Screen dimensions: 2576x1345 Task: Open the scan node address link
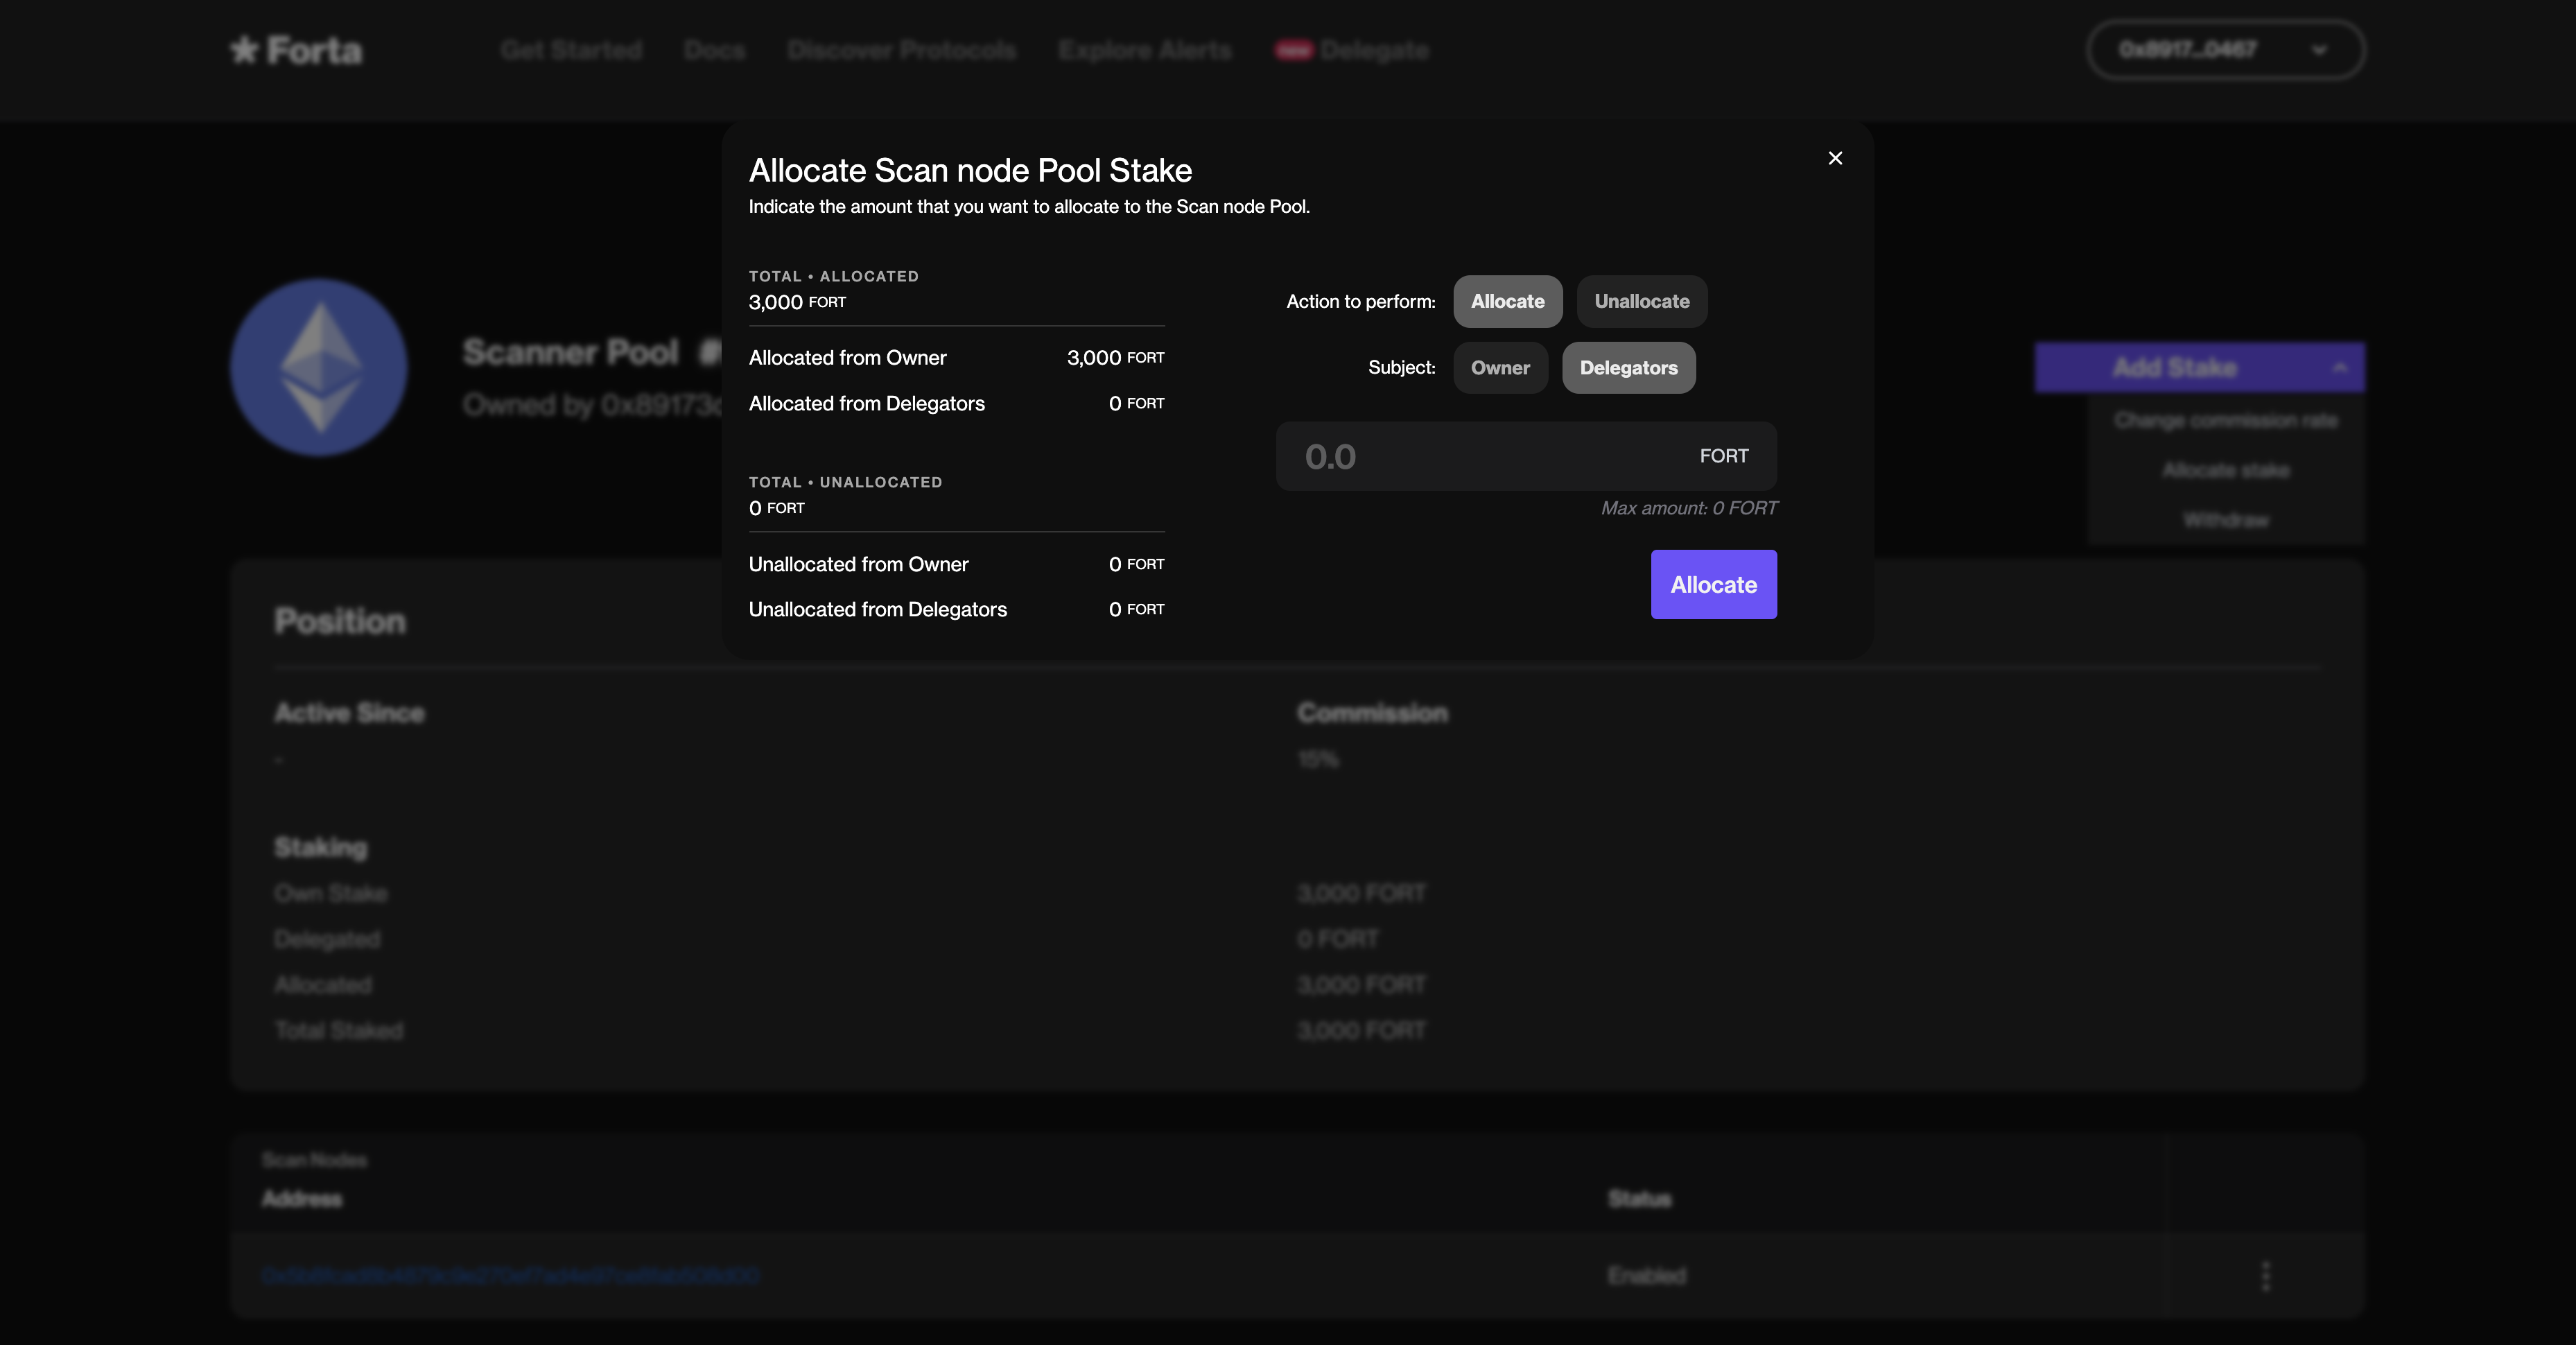point(511,1276)
